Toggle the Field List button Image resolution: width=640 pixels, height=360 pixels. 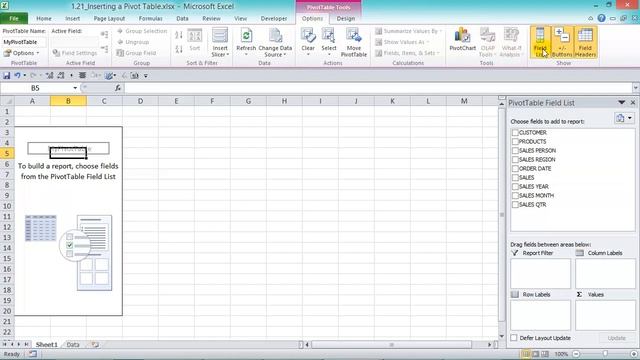540,42
